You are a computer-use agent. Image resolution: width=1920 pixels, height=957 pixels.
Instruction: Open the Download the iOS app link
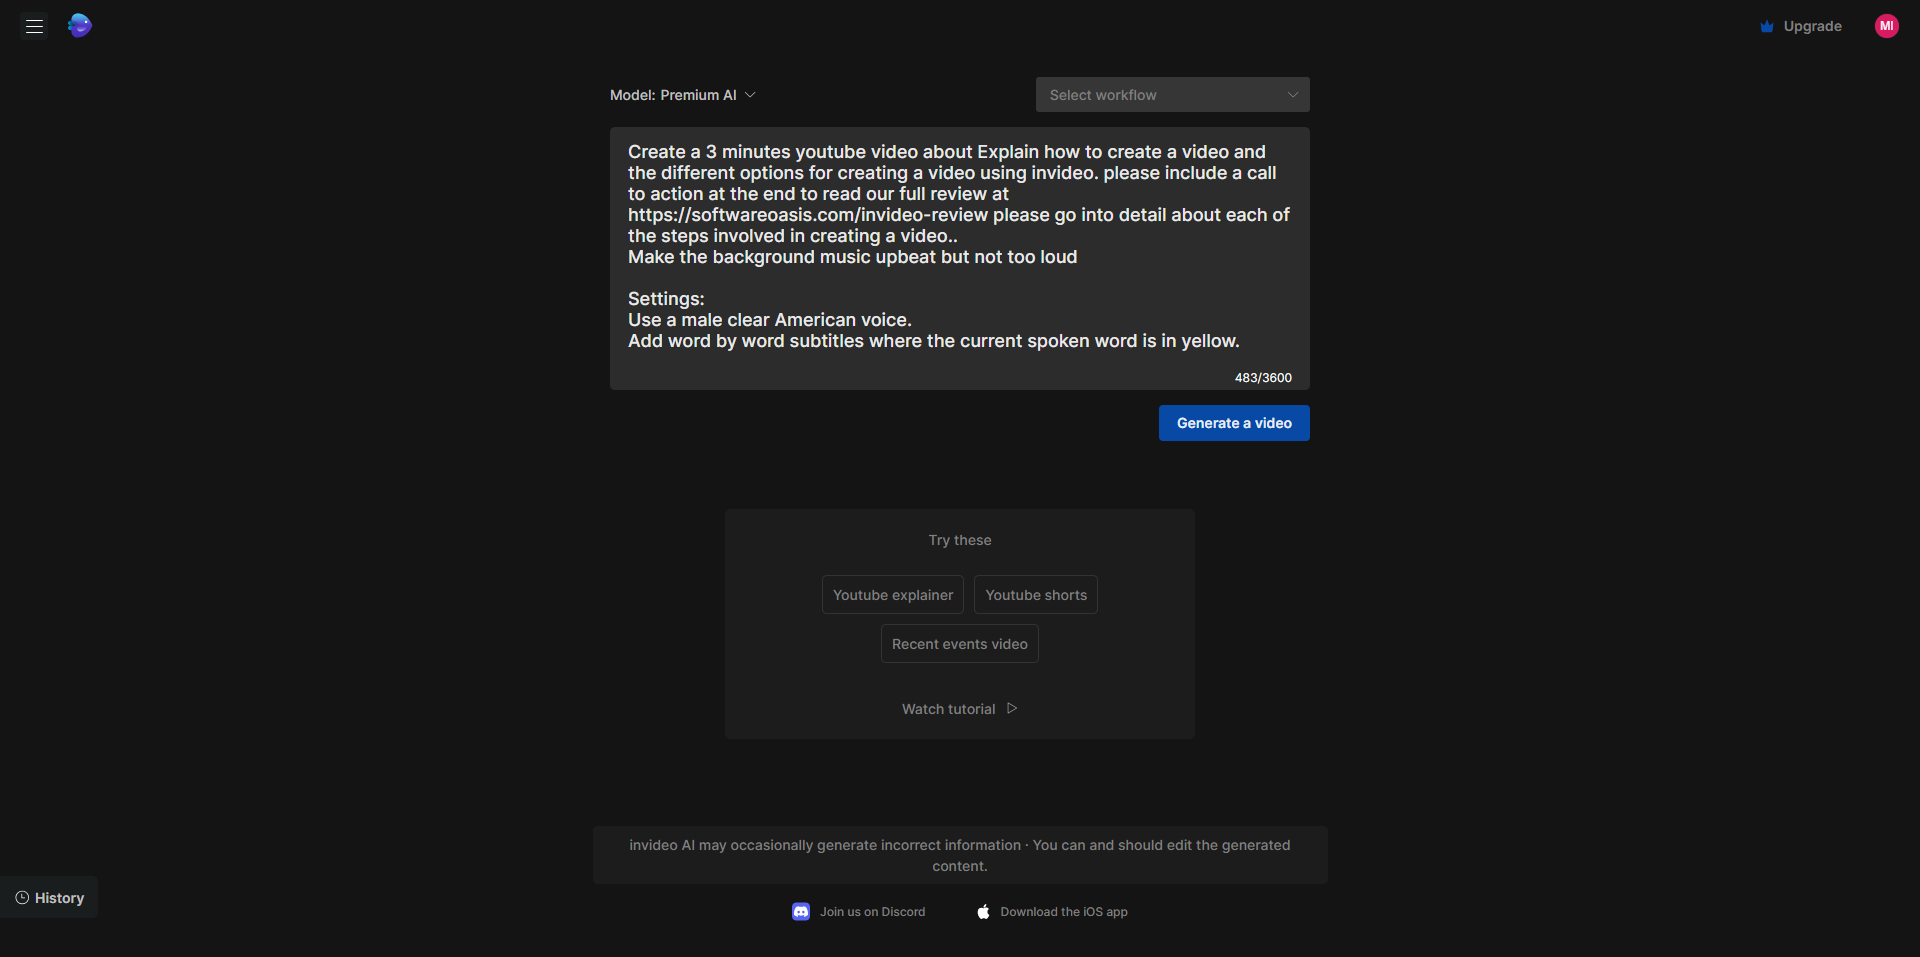tap(1063, 912)
